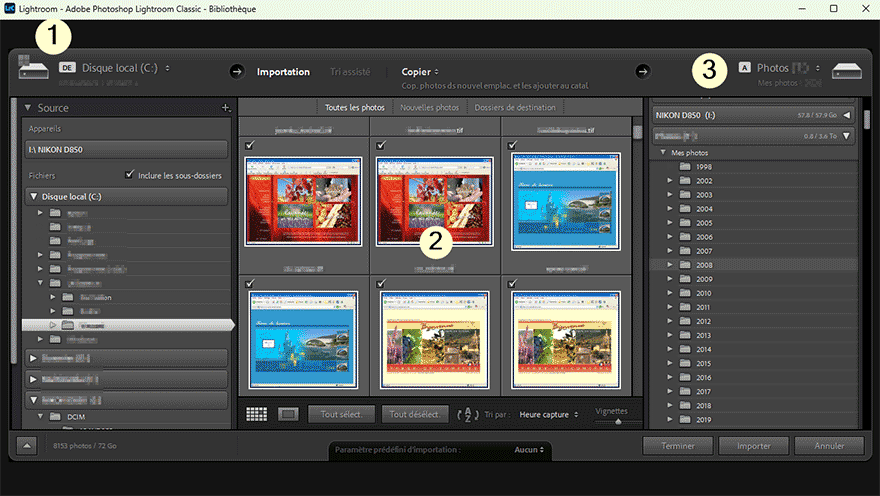Image resolution: width=880 pixels, height=496 pixels.
Task: Switch to loupe single-image view icon
Action: coord(288,414)
